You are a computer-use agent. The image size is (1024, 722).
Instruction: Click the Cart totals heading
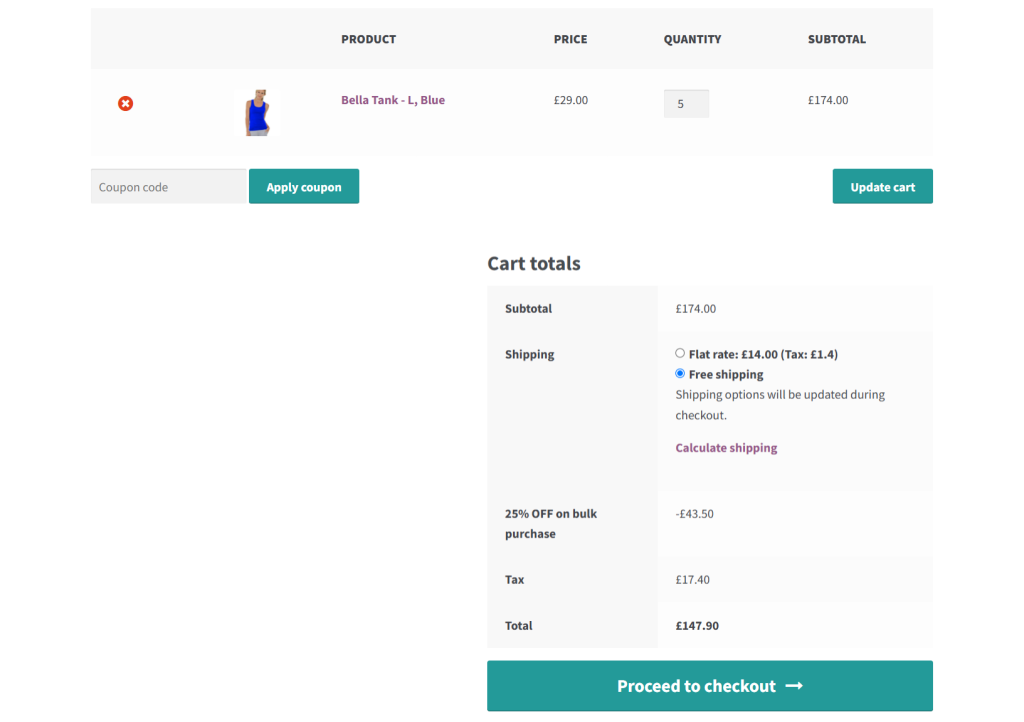534,263
